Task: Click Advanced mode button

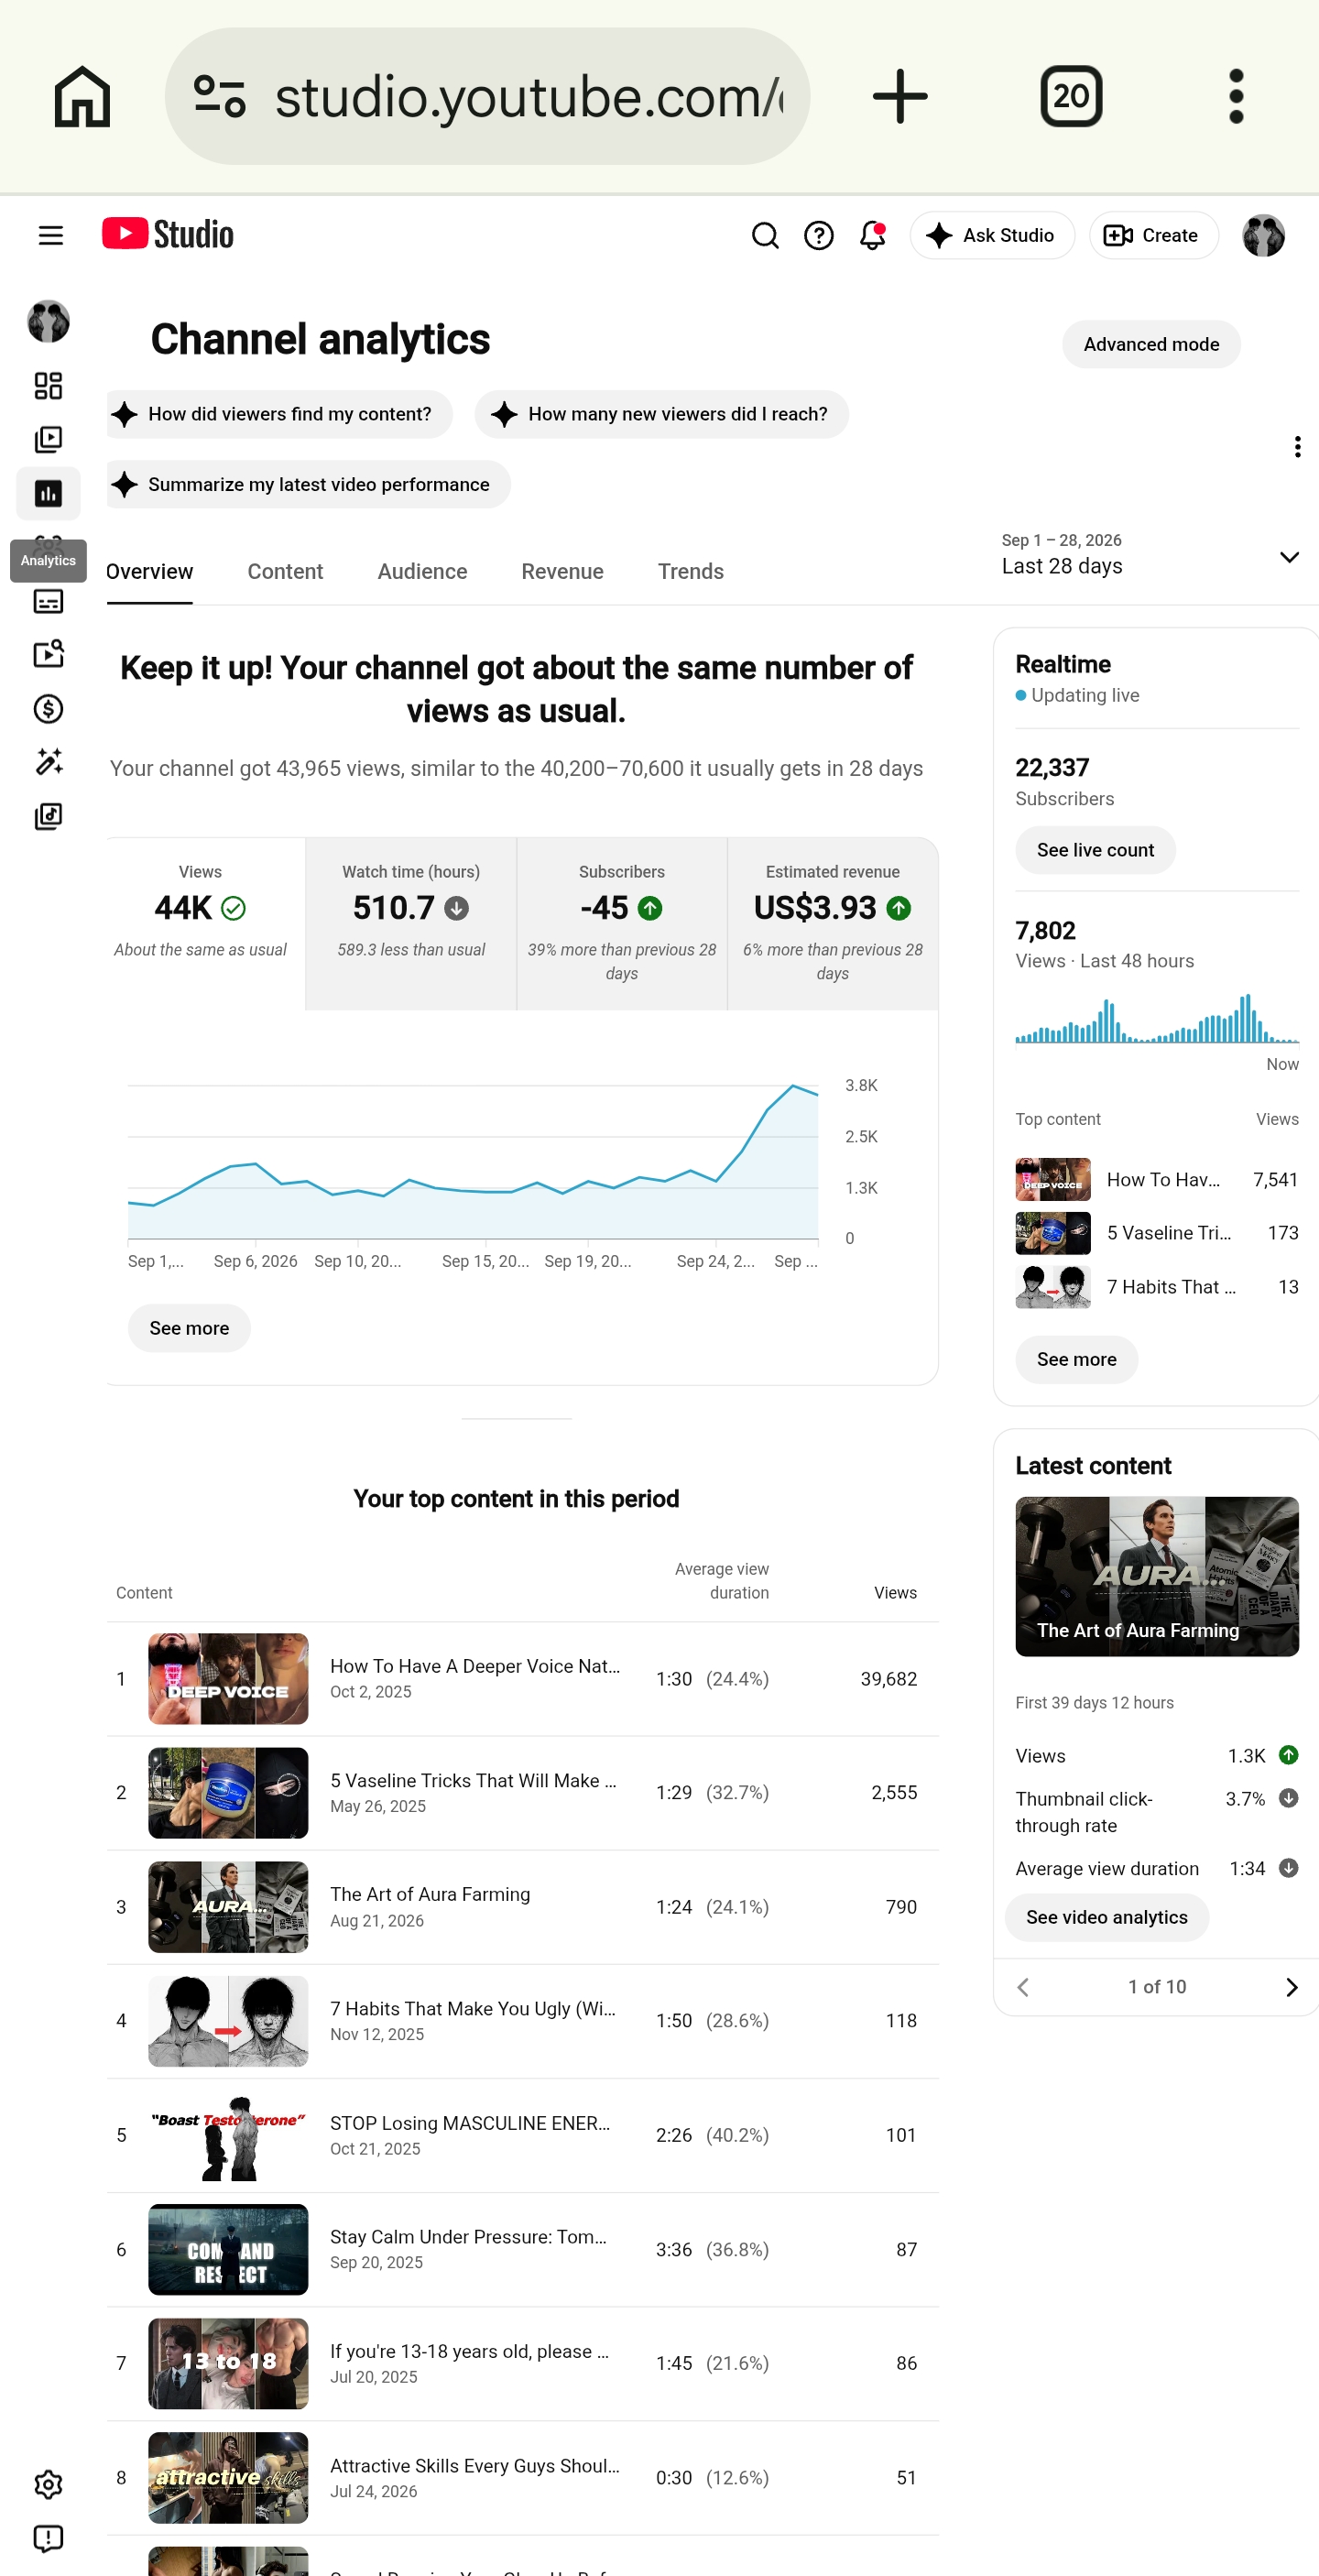Action: click(x=1151, y=345)
